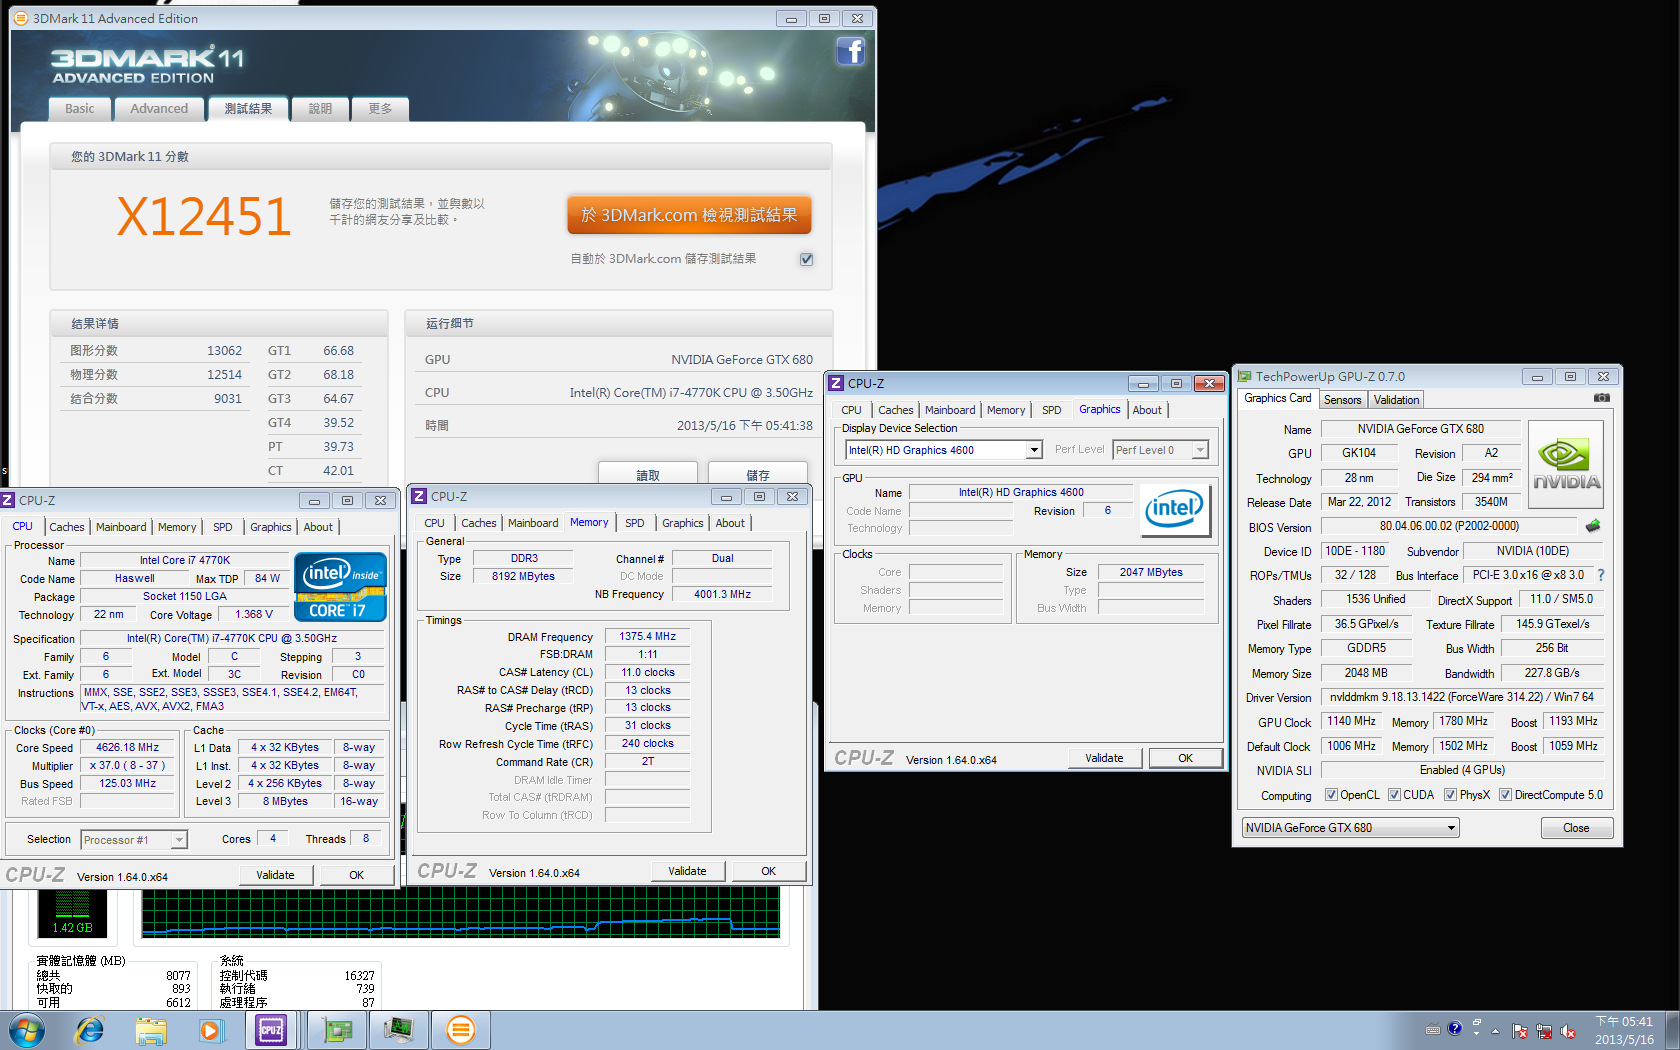Switch to CPU-Z via its taskbar button
Image resolution: width=1680 pixels, height=1050 pixels.
pyautogui.click(x=271, y=1030)
